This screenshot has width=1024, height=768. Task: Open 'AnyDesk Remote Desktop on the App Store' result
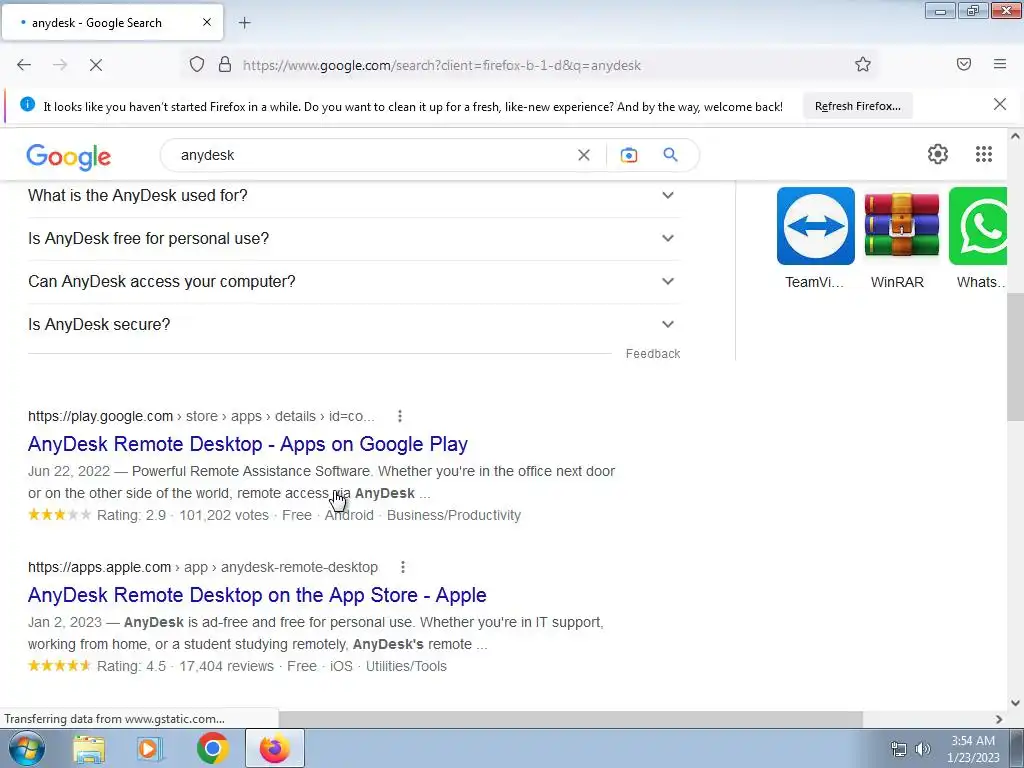257,595
